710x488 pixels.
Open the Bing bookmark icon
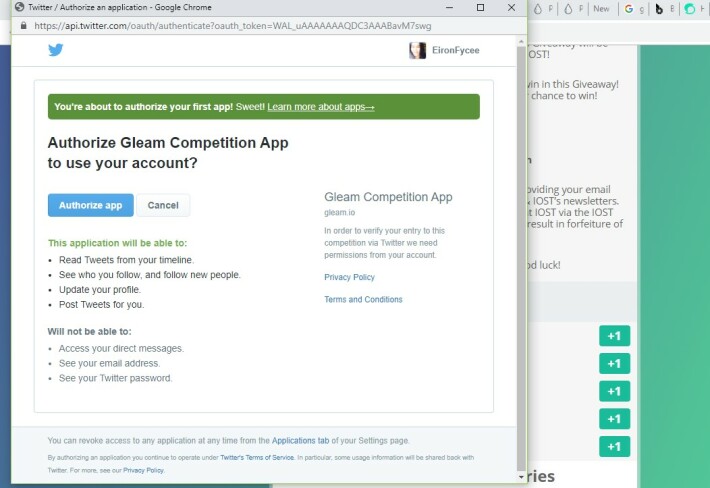coord(659,9)
